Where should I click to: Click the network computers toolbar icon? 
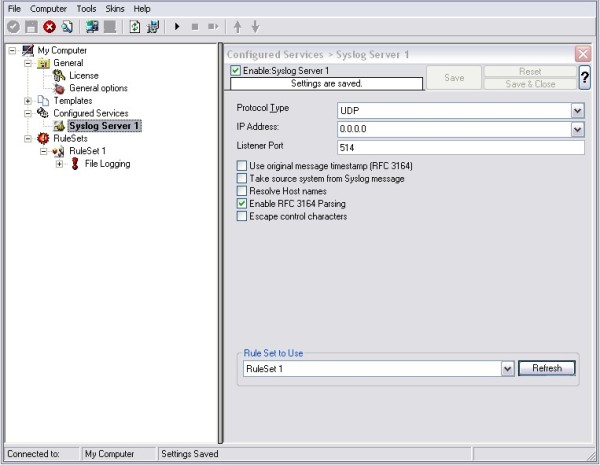[x=92, y=27]
